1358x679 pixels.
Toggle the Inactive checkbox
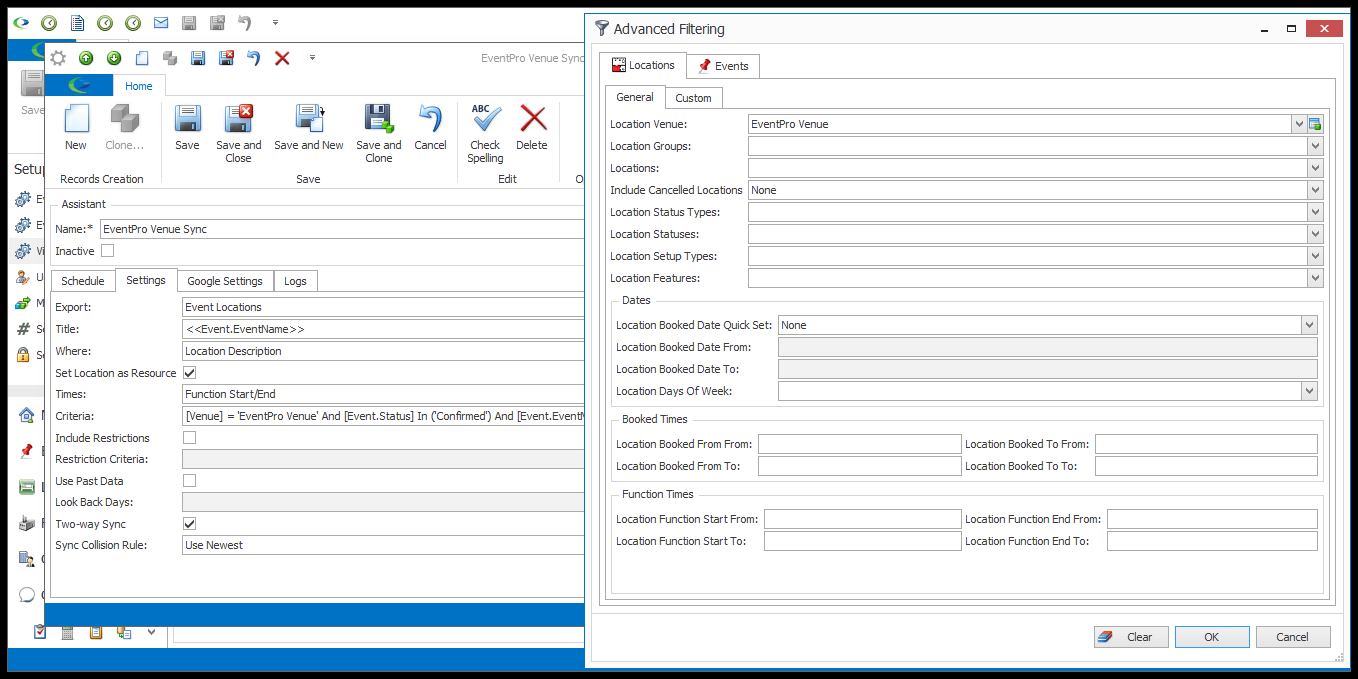pyautogui.click(x=107, y=251)
